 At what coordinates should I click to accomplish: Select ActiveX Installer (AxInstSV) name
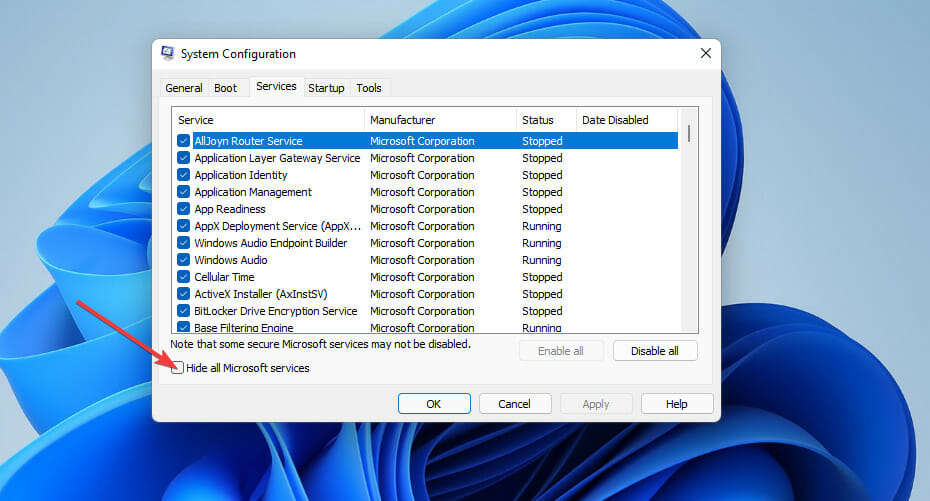click(x=260, y=294)
